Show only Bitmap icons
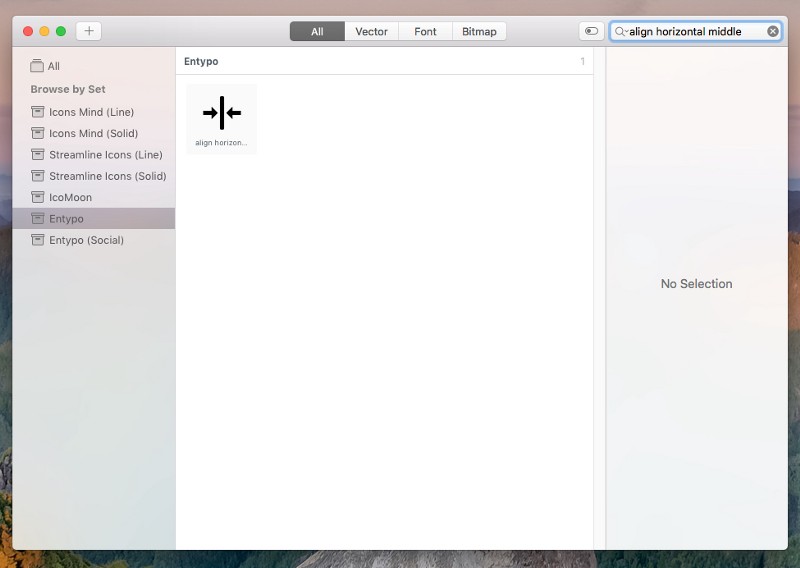 coord(479,31)
